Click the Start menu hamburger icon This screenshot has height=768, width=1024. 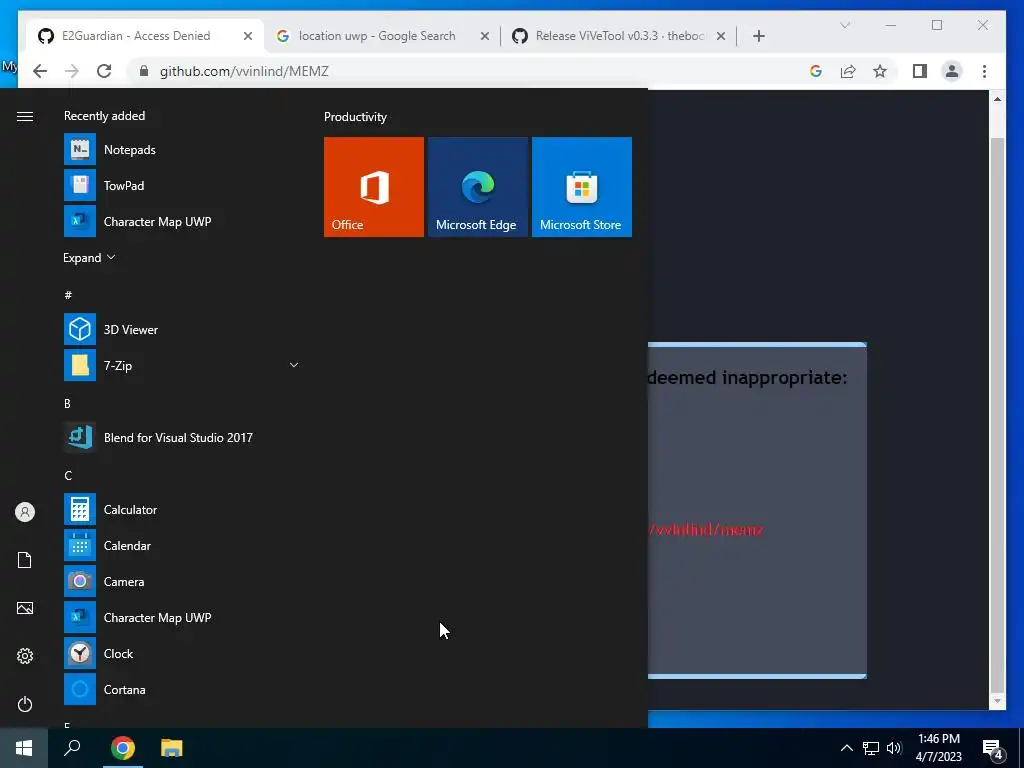coord(25,116)
